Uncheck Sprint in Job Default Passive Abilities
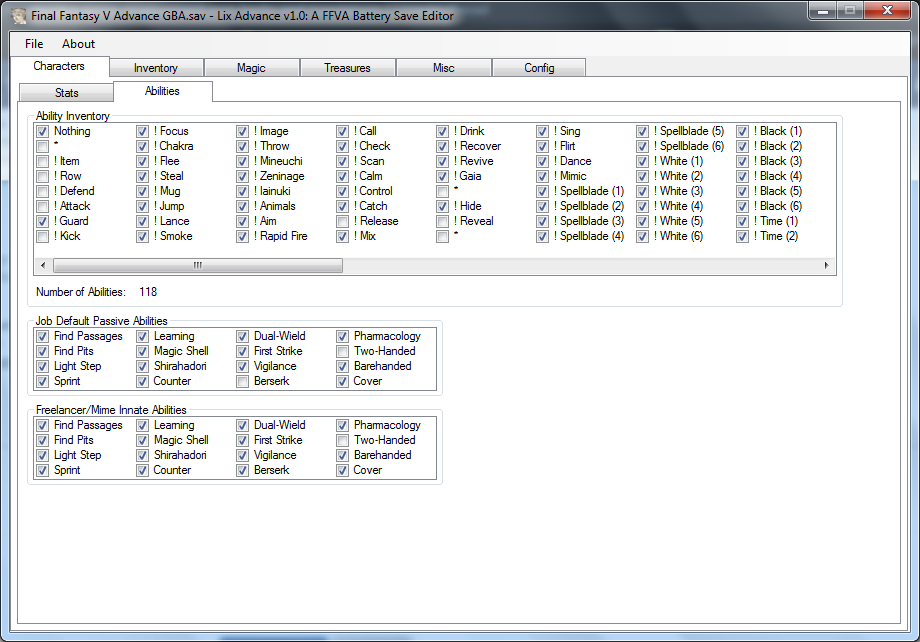The width and height of the screenshot is (920, 642). coord(43,381)
